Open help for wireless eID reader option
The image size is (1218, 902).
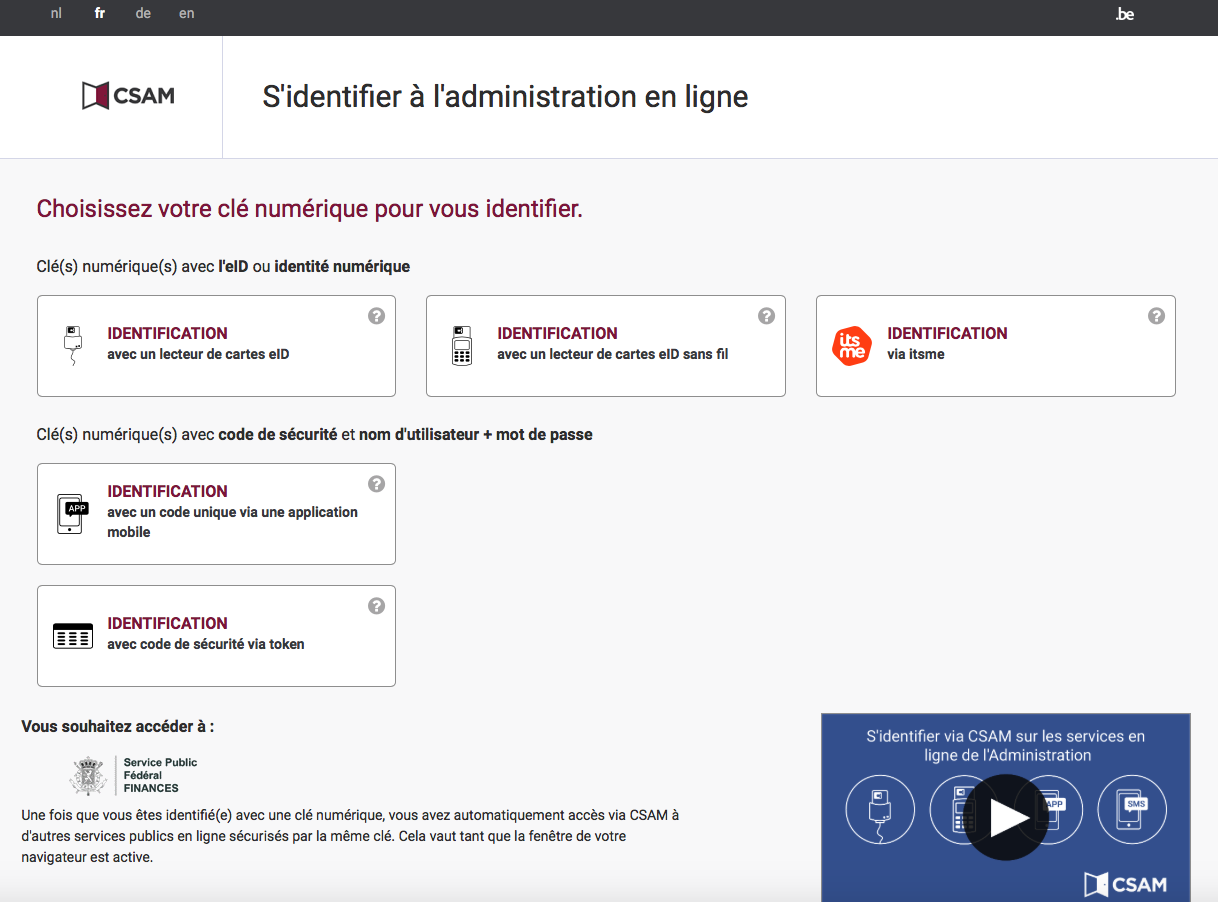(766, 316)
